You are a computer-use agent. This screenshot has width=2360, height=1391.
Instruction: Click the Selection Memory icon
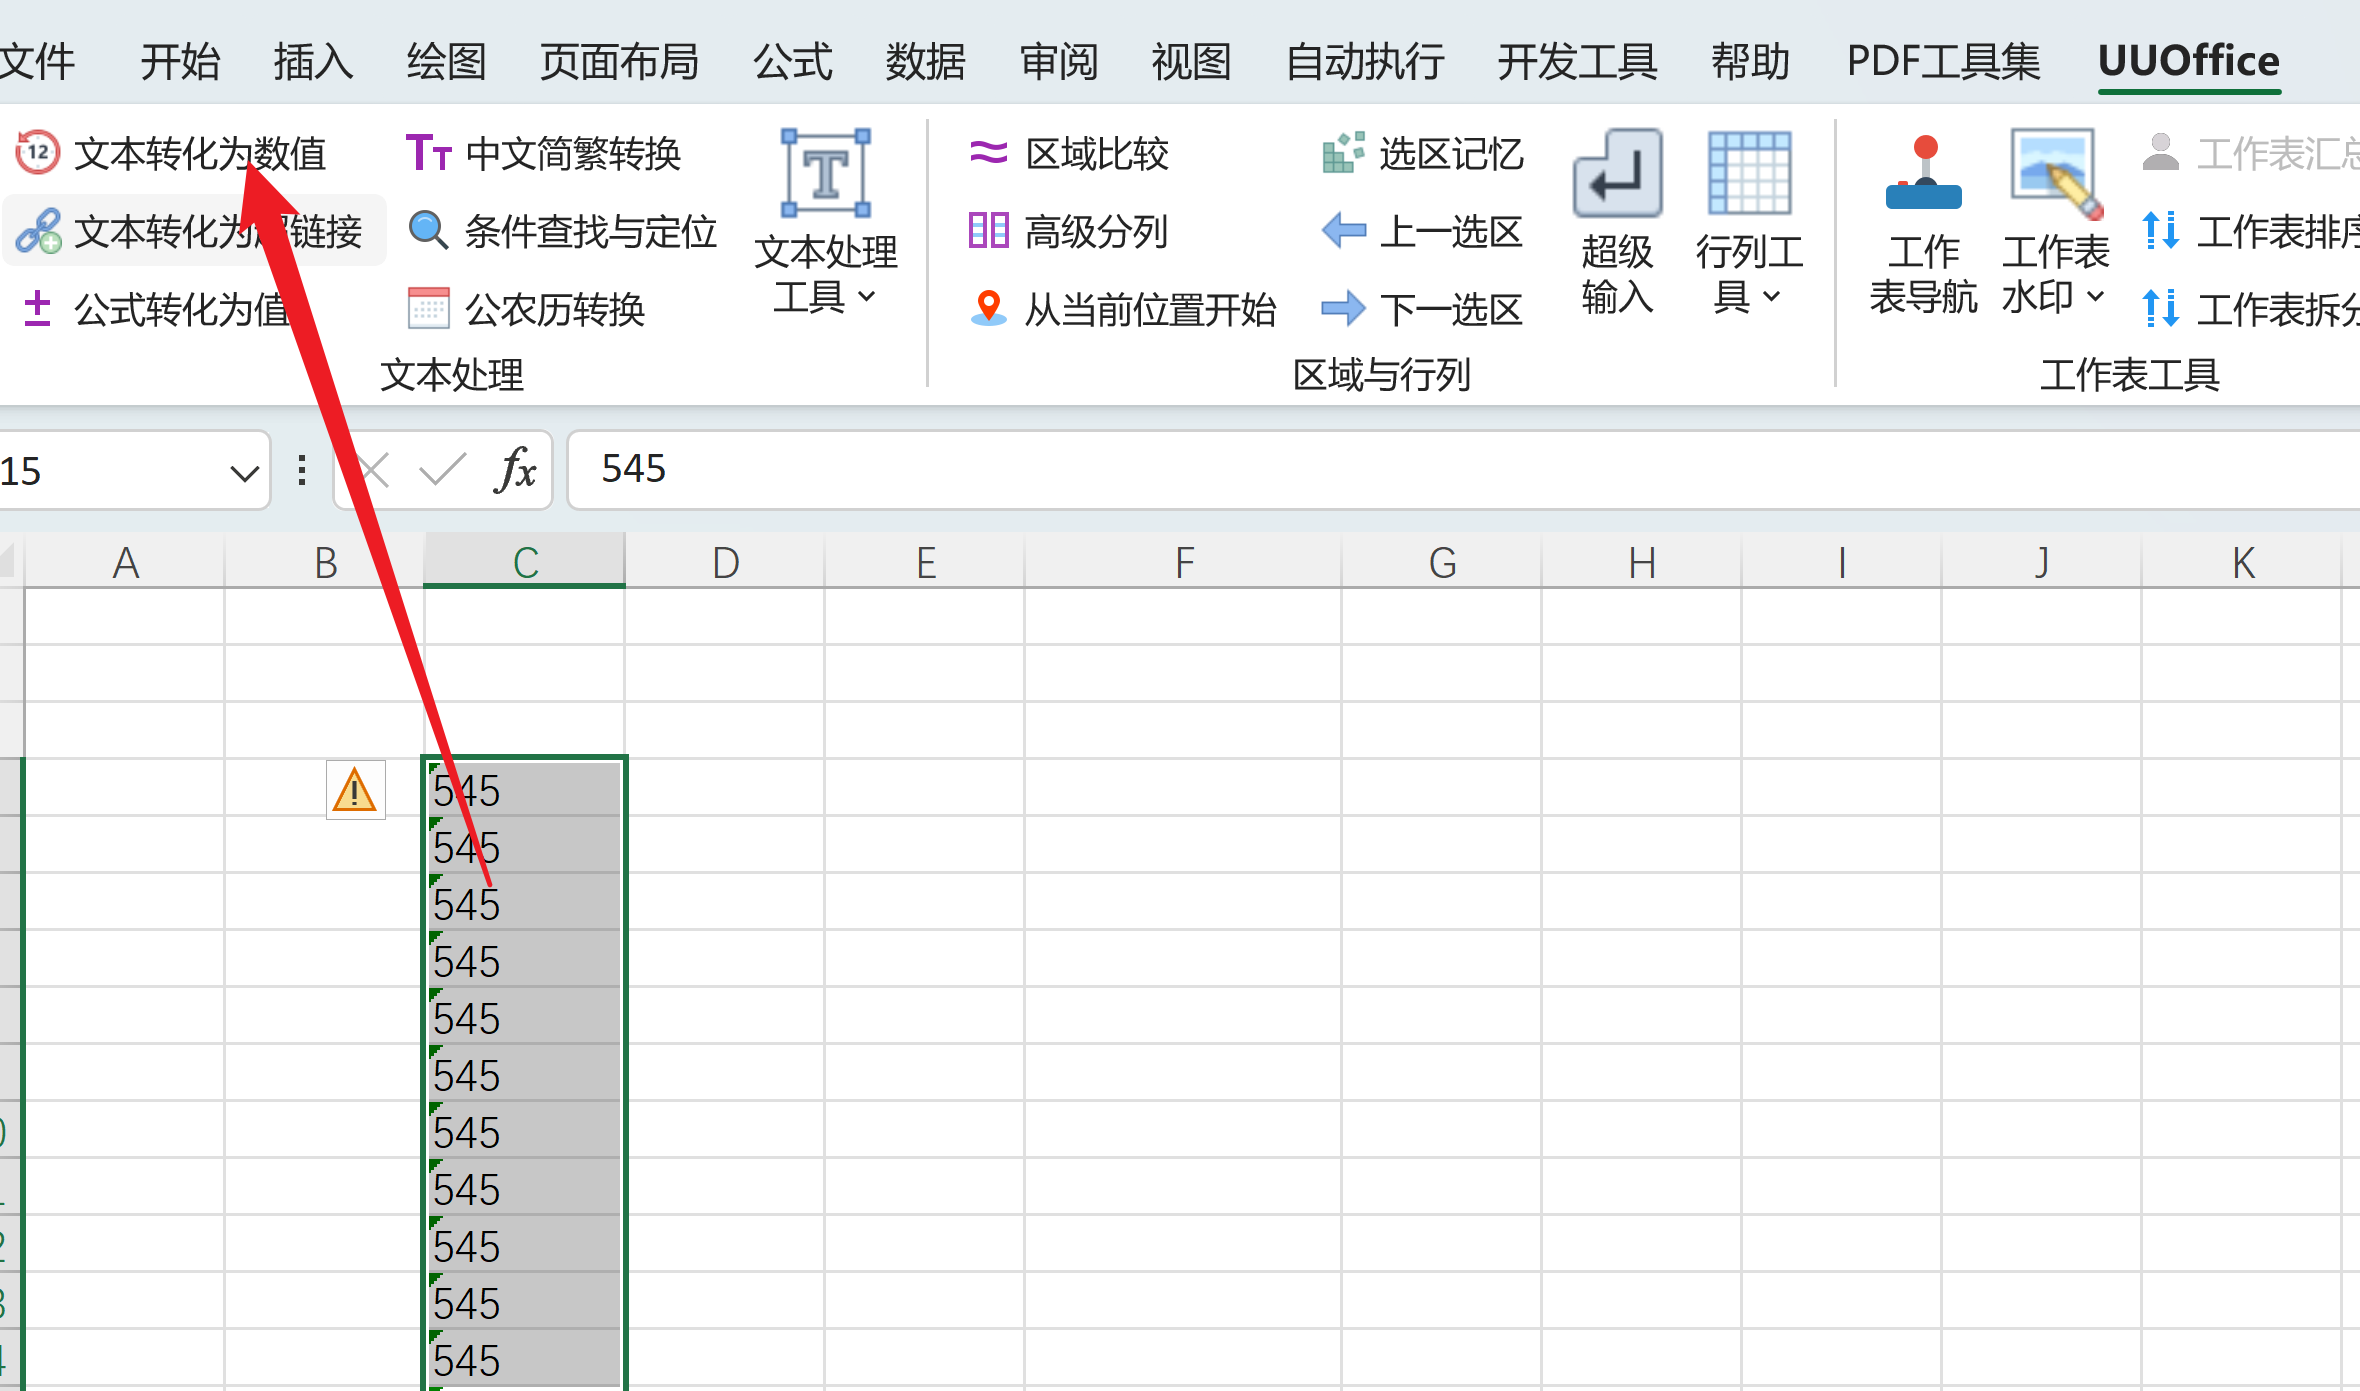[x=1343, y=153]
